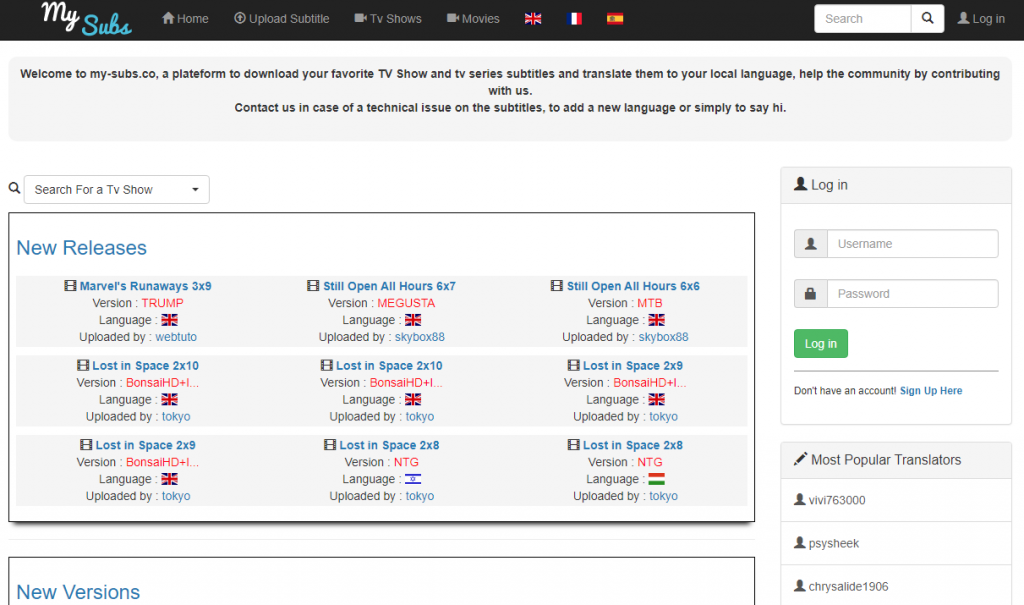
Task: Click the top Search text box
Action: pyautogui.click(x=862, y=19)
